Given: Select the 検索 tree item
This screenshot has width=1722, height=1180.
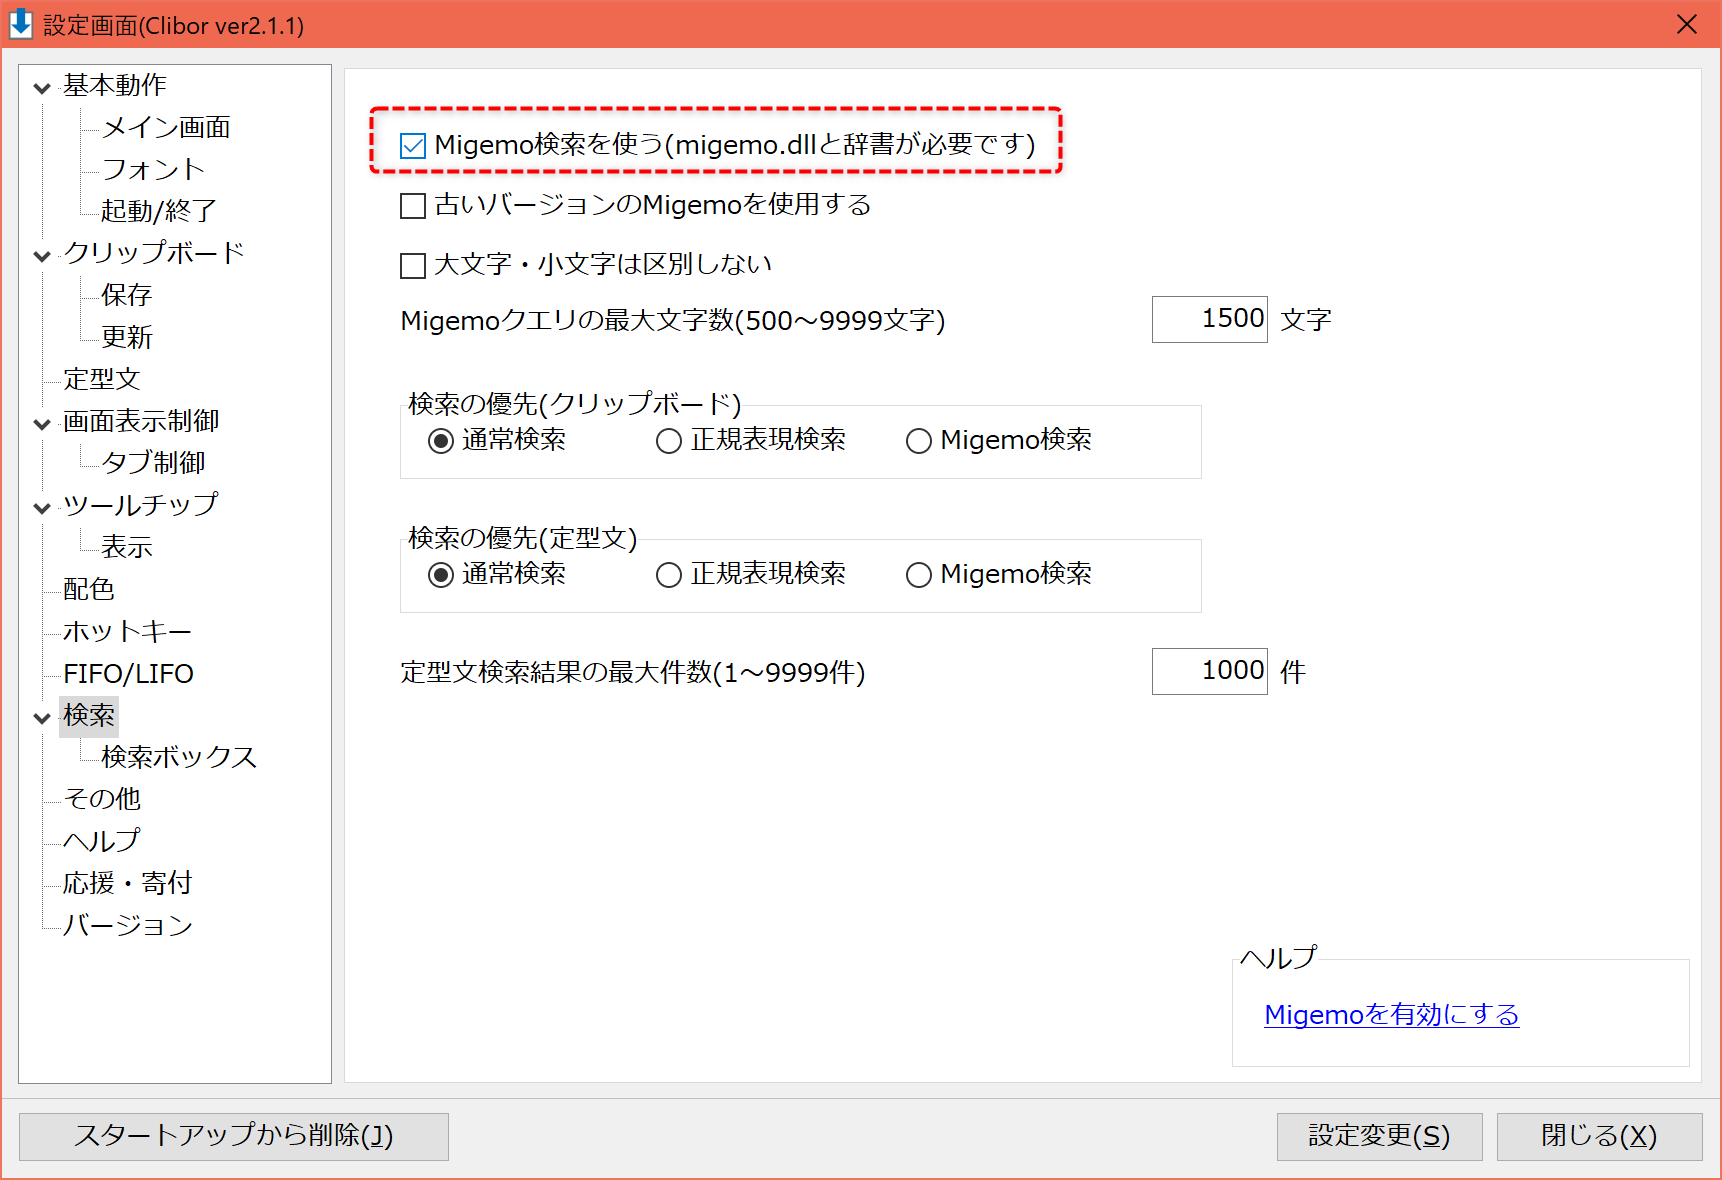Looking at the screenshot, I should click(89, 715).
